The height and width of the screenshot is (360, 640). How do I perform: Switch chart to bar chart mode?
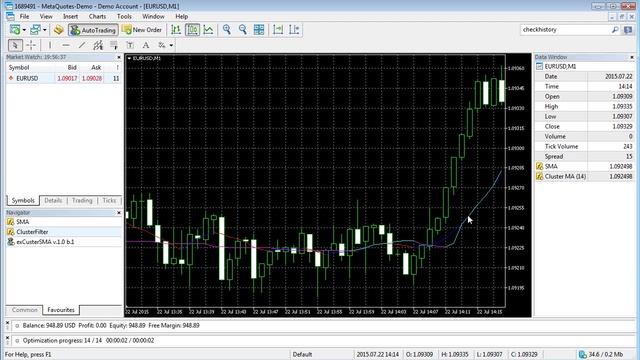coord(176,29)
